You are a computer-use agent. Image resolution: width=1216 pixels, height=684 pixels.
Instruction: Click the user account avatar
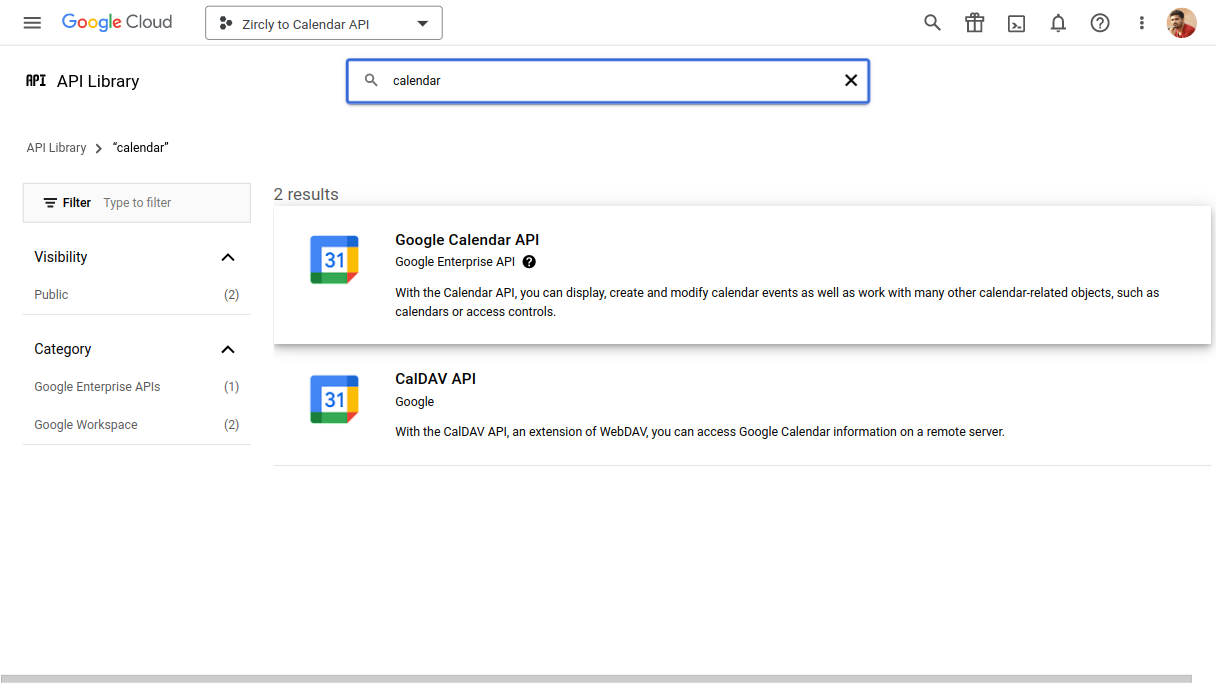(x=1181, y=23)
